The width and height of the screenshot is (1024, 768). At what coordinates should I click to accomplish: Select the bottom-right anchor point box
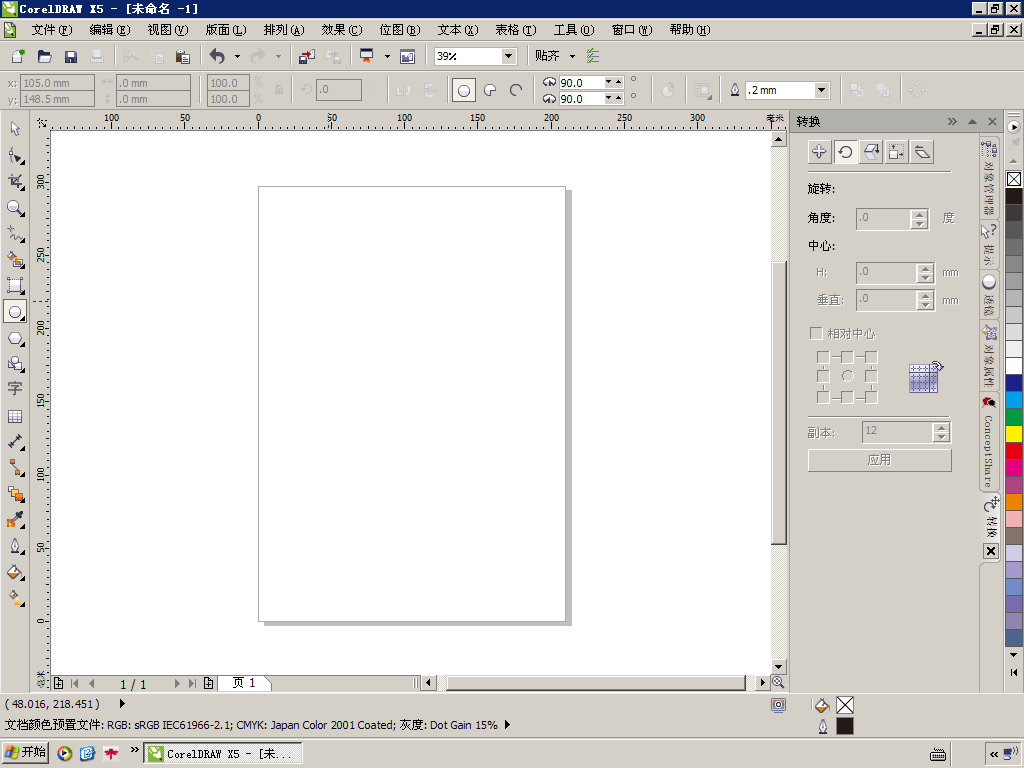click(x=871, y=397)
